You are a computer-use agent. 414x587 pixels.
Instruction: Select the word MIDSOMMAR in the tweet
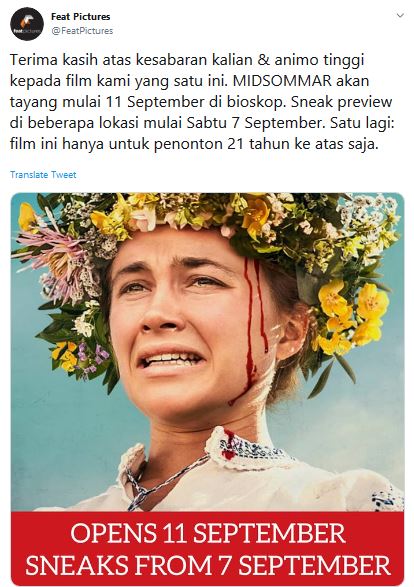click(x=281, y=81)
